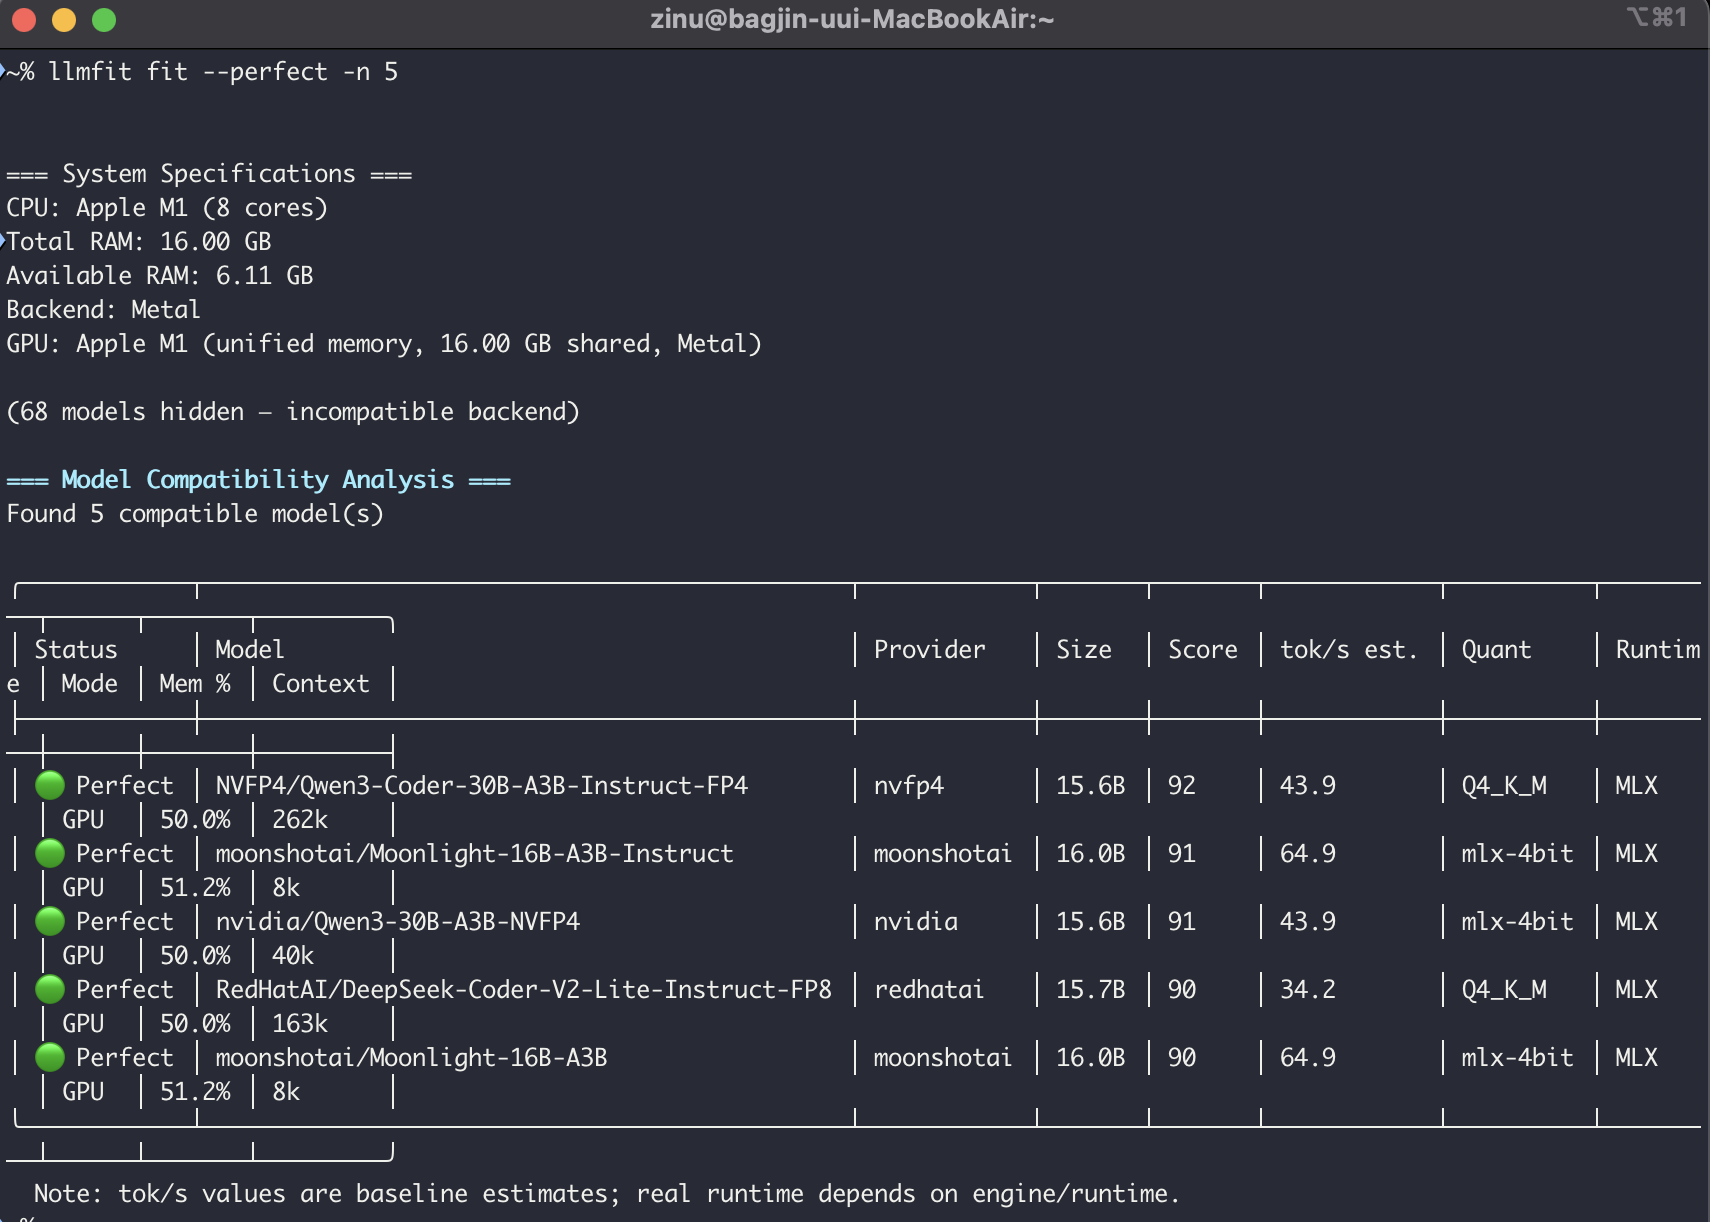Click the 15.7B size cell
Image resolution: width=1710 pixels, height=1222 pixels.
(1091, 990)
